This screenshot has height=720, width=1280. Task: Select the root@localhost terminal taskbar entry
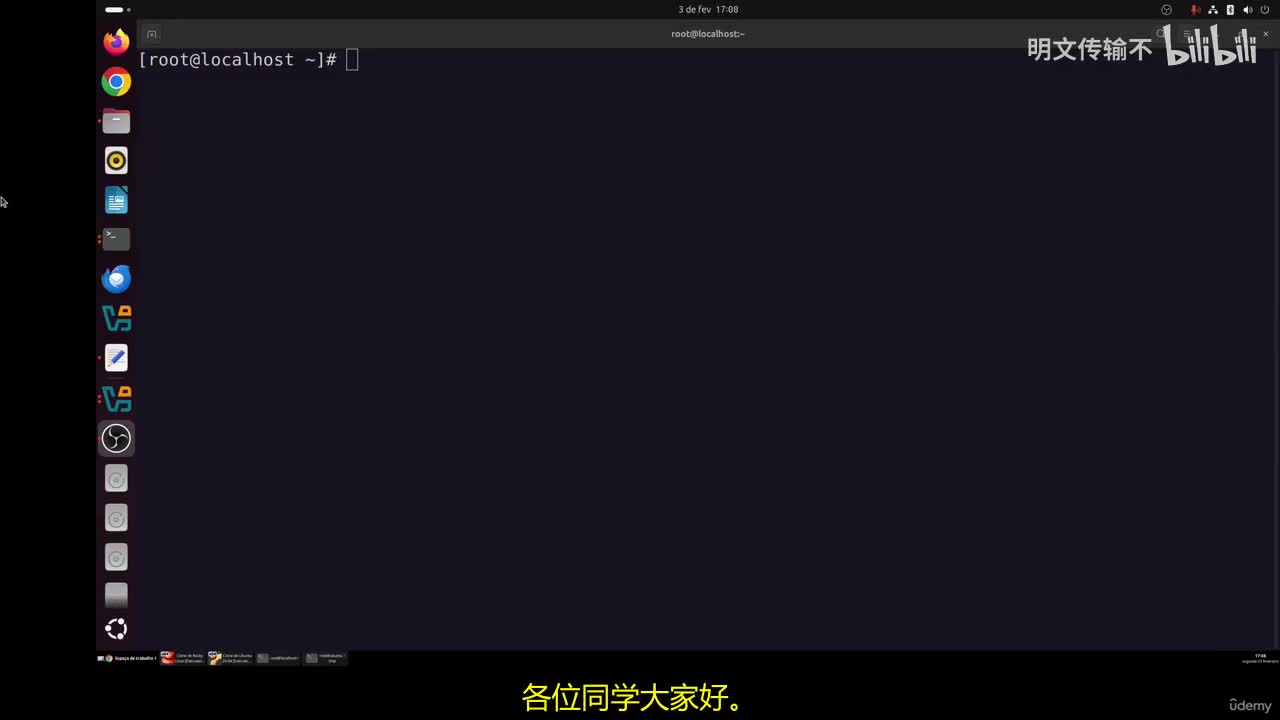[278, 658]
